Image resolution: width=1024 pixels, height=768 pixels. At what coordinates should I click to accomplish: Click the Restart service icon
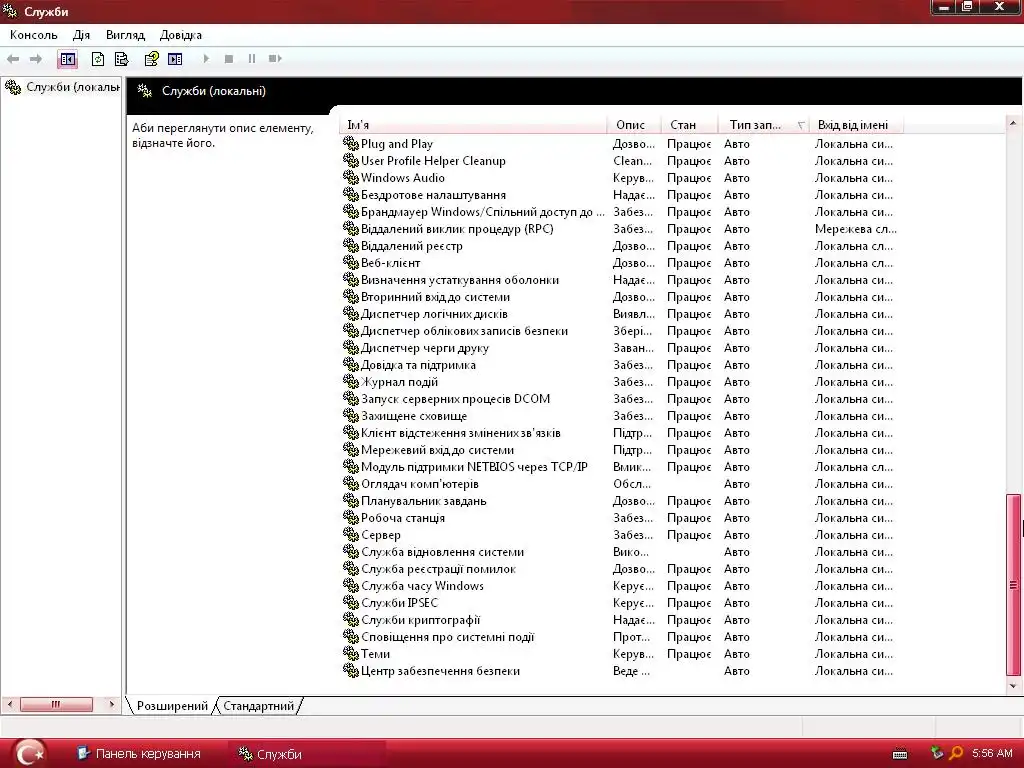tap(275, 59)
